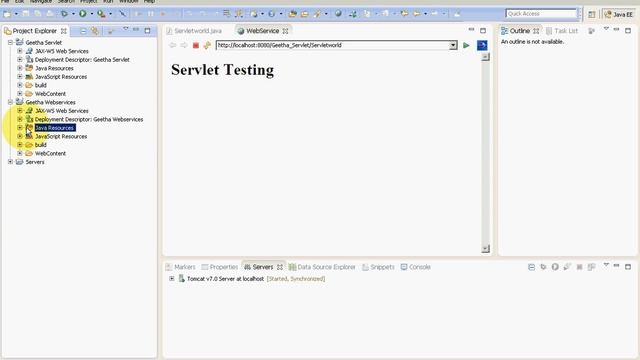Click the green Go arrow beside the URL
The image size is (640, 360).
click(466, 45)
